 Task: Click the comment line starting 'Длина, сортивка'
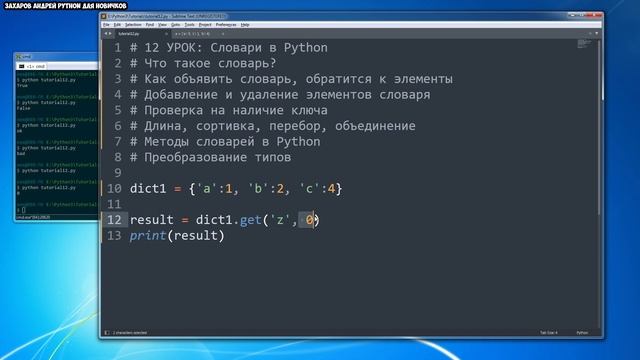[273, 126]
